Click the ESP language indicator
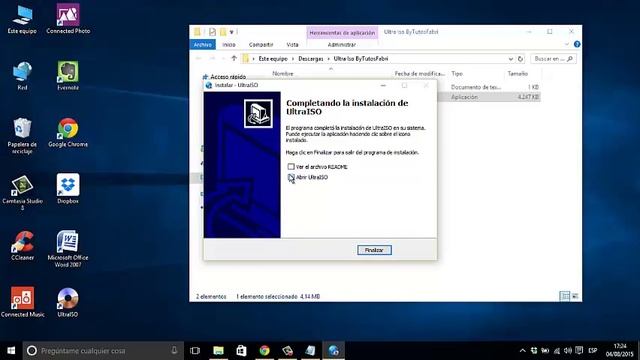The image size is (640, 360). click(593, 351)
